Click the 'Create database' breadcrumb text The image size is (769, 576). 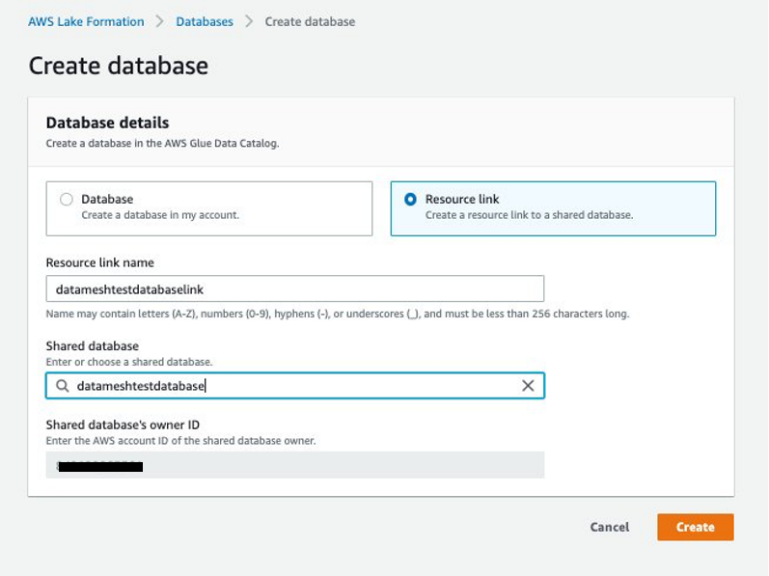(x=310, y=22)
